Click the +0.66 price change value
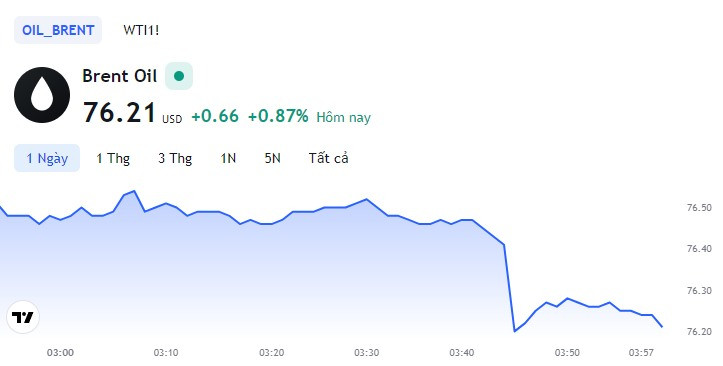Viewport: 723px width, 366px height. [x=215, y=116]
